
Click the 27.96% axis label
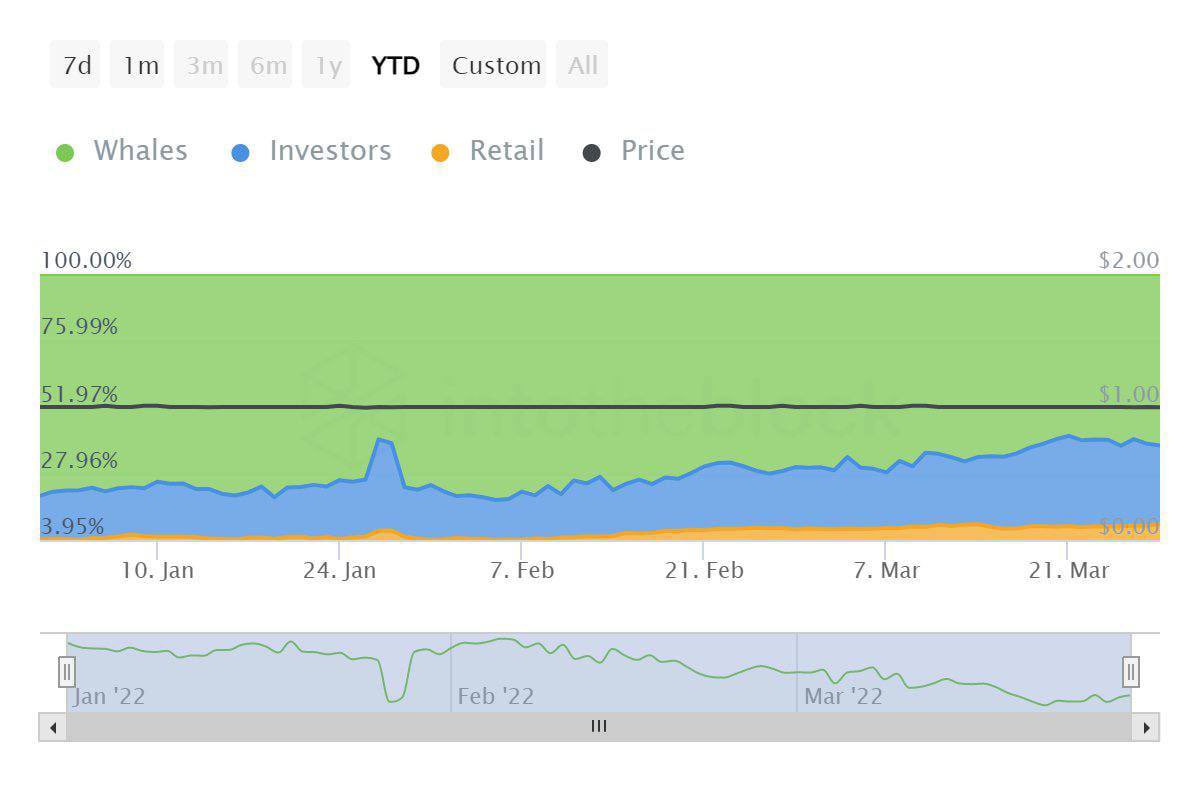click(79, 461)
